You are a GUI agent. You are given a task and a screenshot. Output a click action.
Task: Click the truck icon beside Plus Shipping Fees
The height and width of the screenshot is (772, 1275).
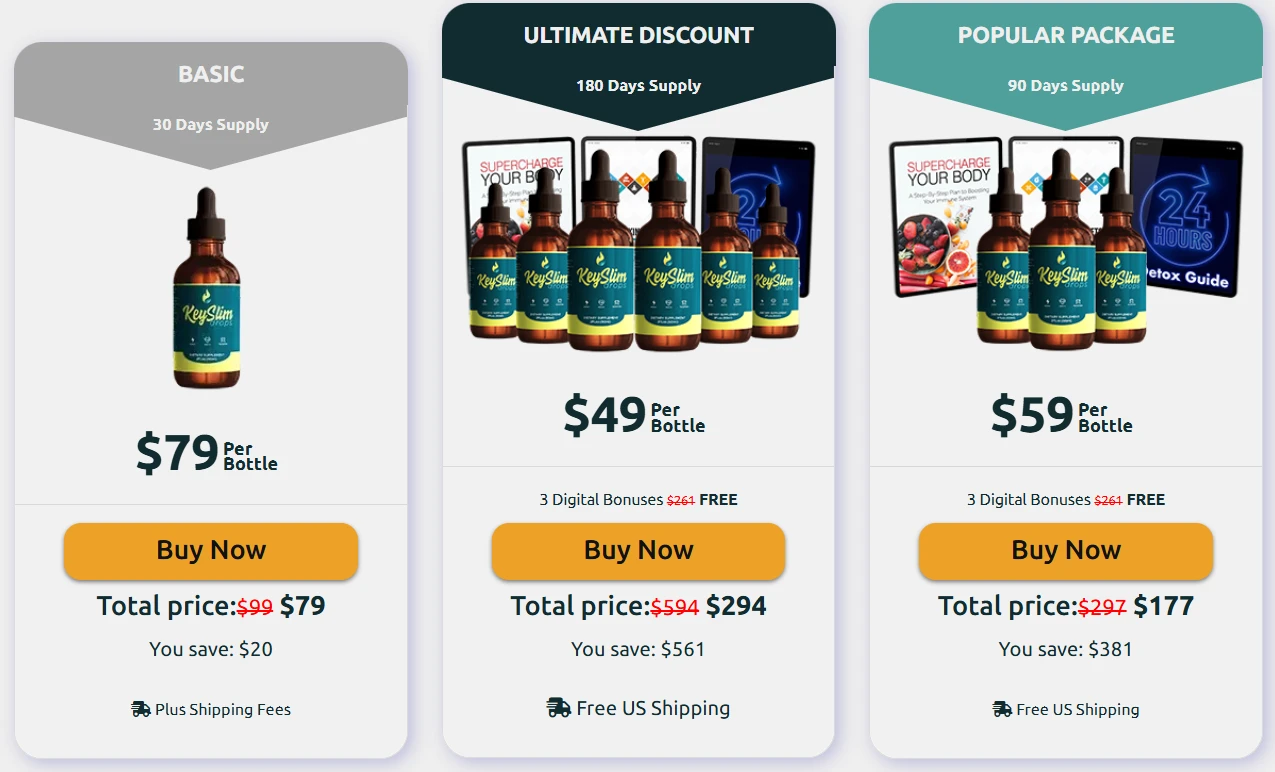[141, 709]
